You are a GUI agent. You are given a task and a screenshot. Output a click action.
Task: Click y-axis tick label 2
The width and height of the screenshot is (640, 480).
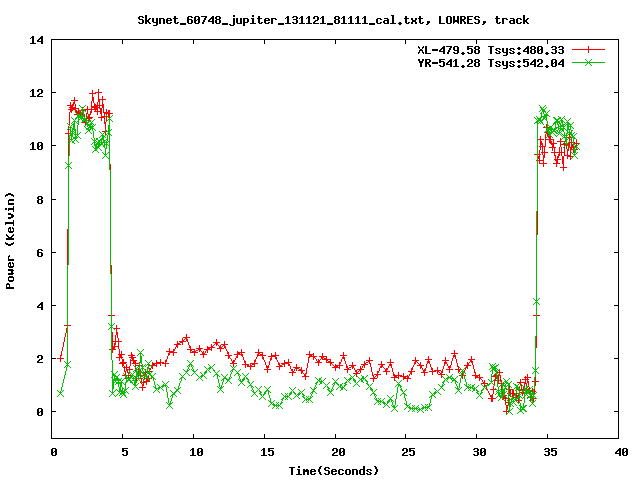[x=40, y=359]
